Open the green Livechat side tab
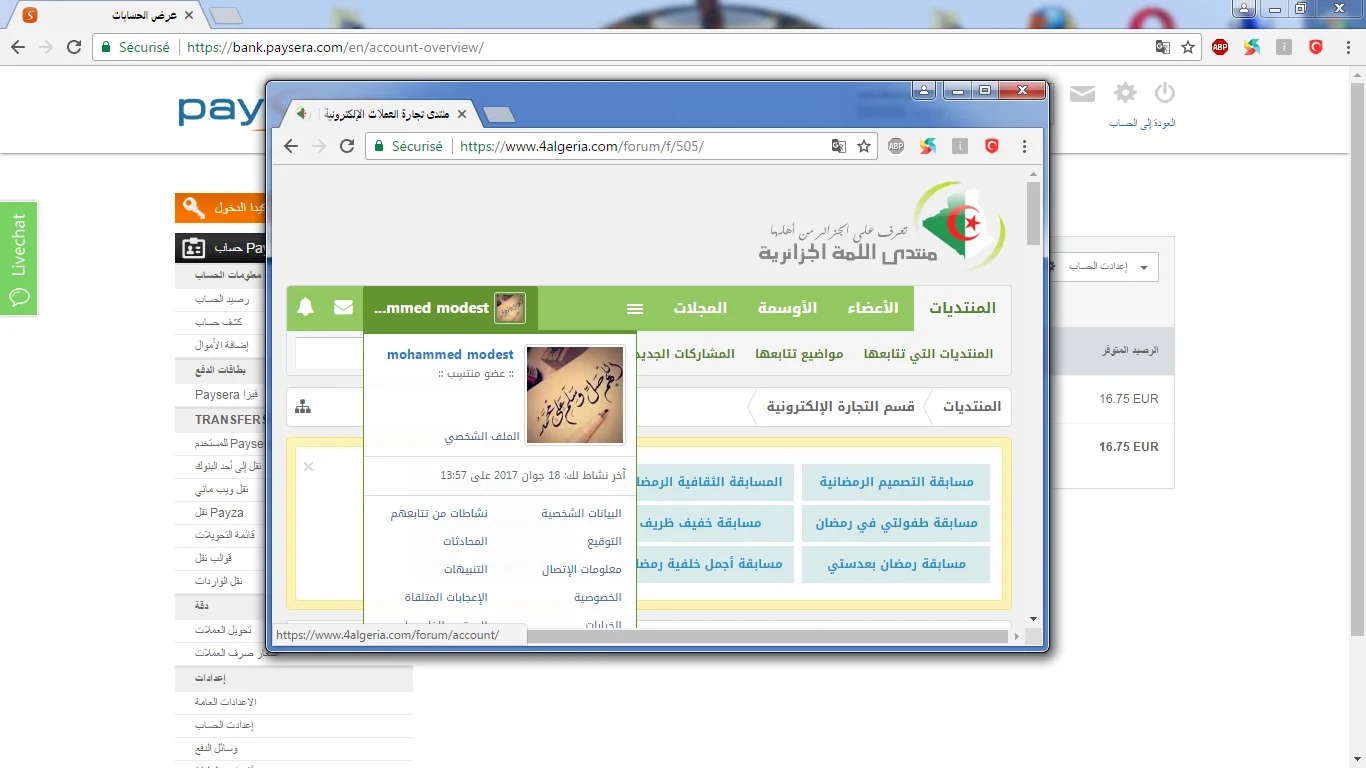The image size is (1366, 768). point(19,258)
